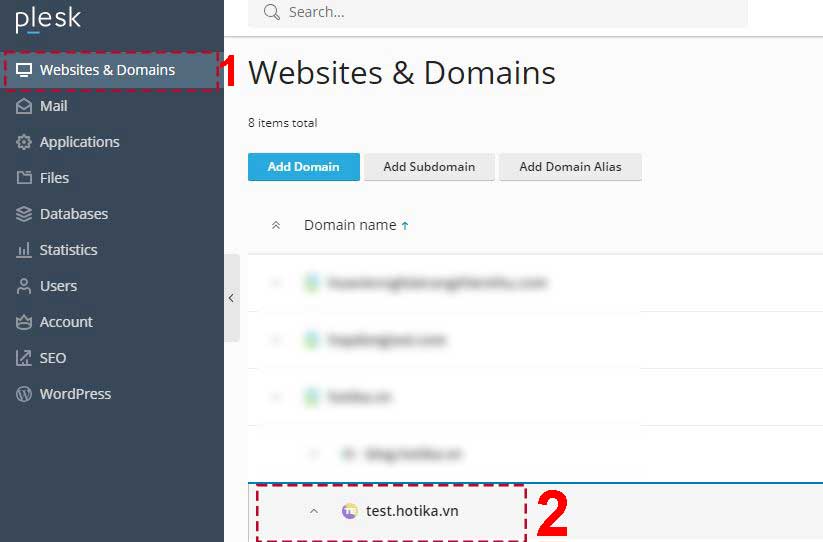Click the Plesk logo
Image resolution: width=823 pixels, height=542 pixels.
coord(48,20)
